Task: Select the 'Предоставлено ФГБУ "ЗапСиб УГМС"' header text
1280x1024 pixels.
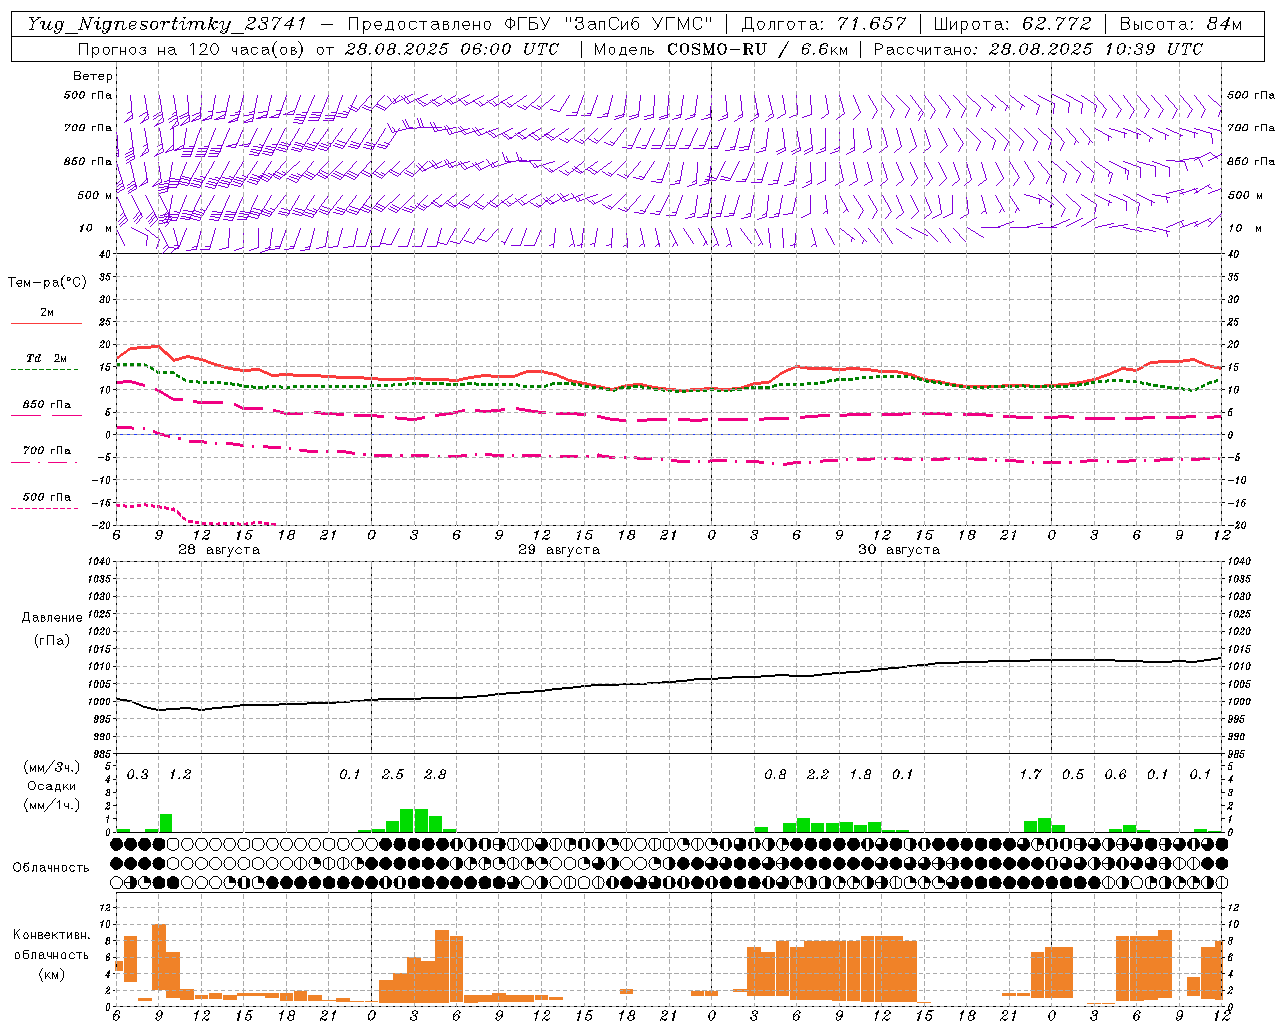Action: (530, 24)
